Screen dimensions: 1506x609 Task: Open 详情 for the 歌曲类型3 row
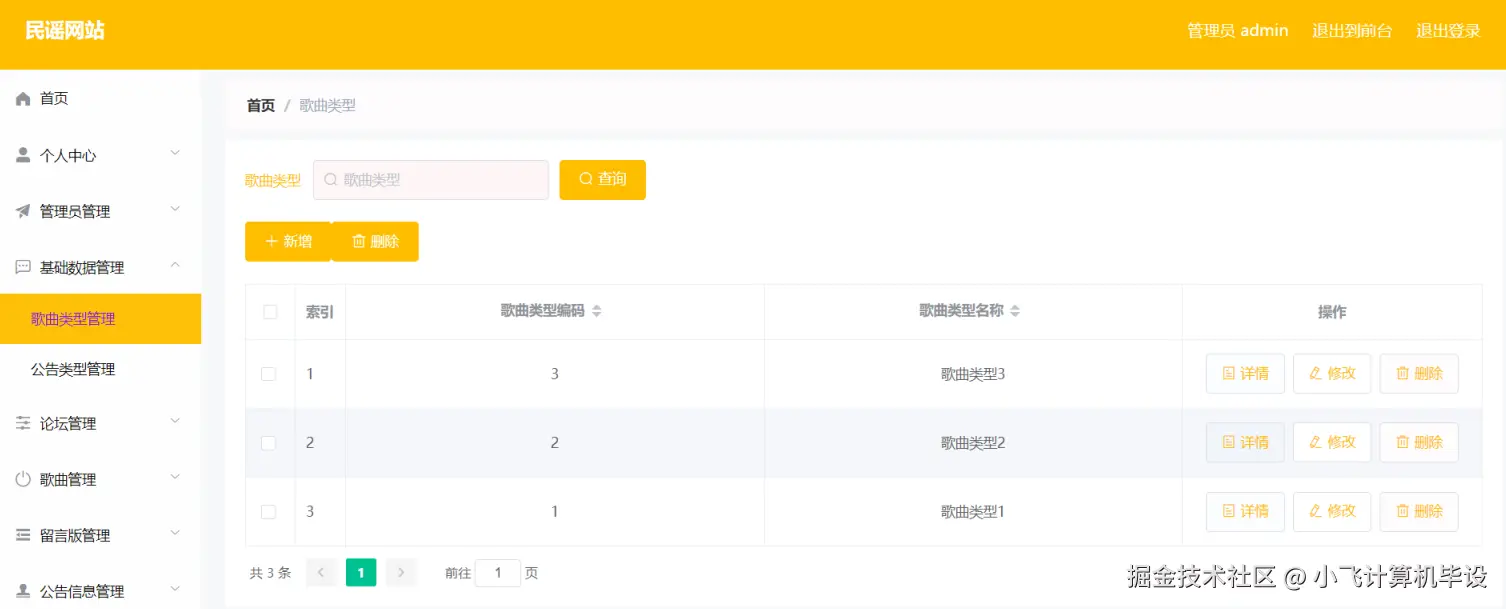(1245, 374)
